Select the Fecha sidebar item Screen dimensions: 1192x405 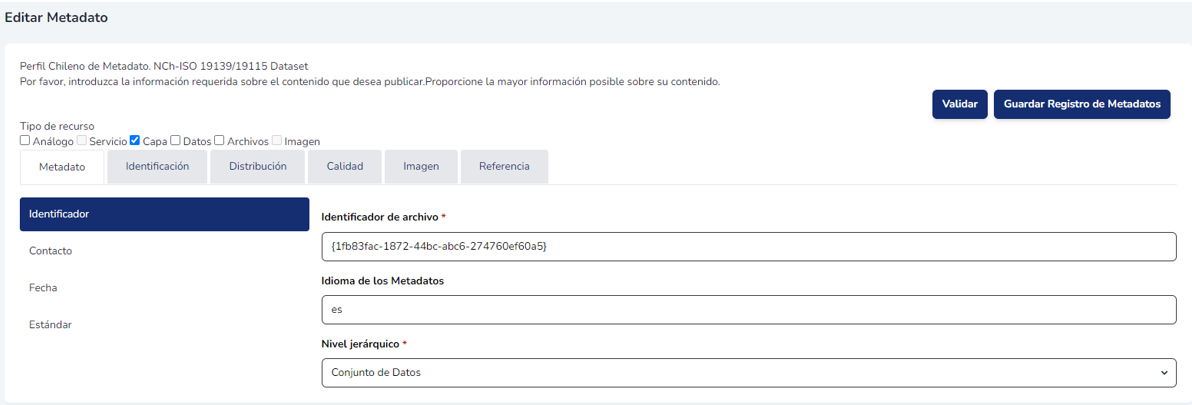pyautogui.click(x=43, y=288)
